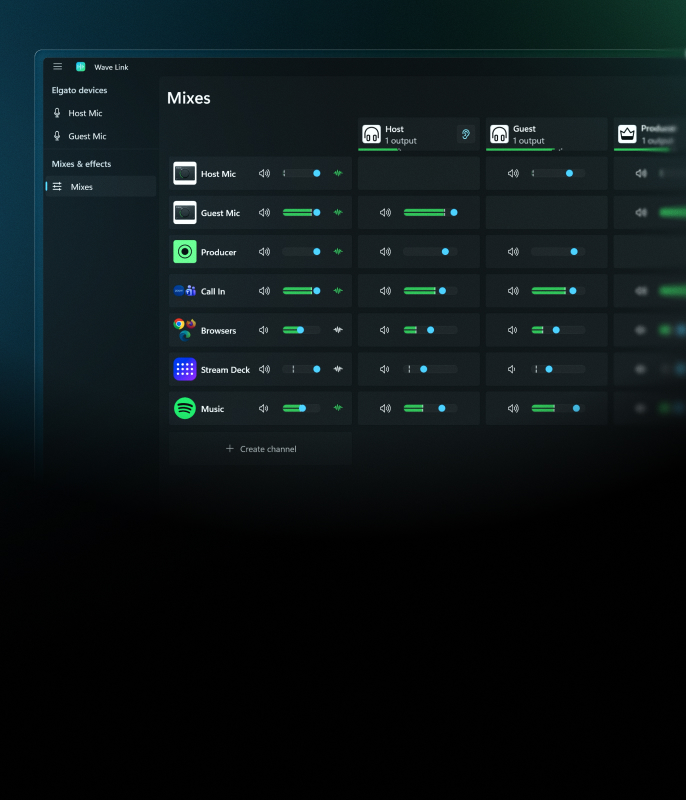The height and width of the screenshot is (800, 686).
Task: Adjust Host Mic slider in Guest mix
Action: click(x=558, y=173)
